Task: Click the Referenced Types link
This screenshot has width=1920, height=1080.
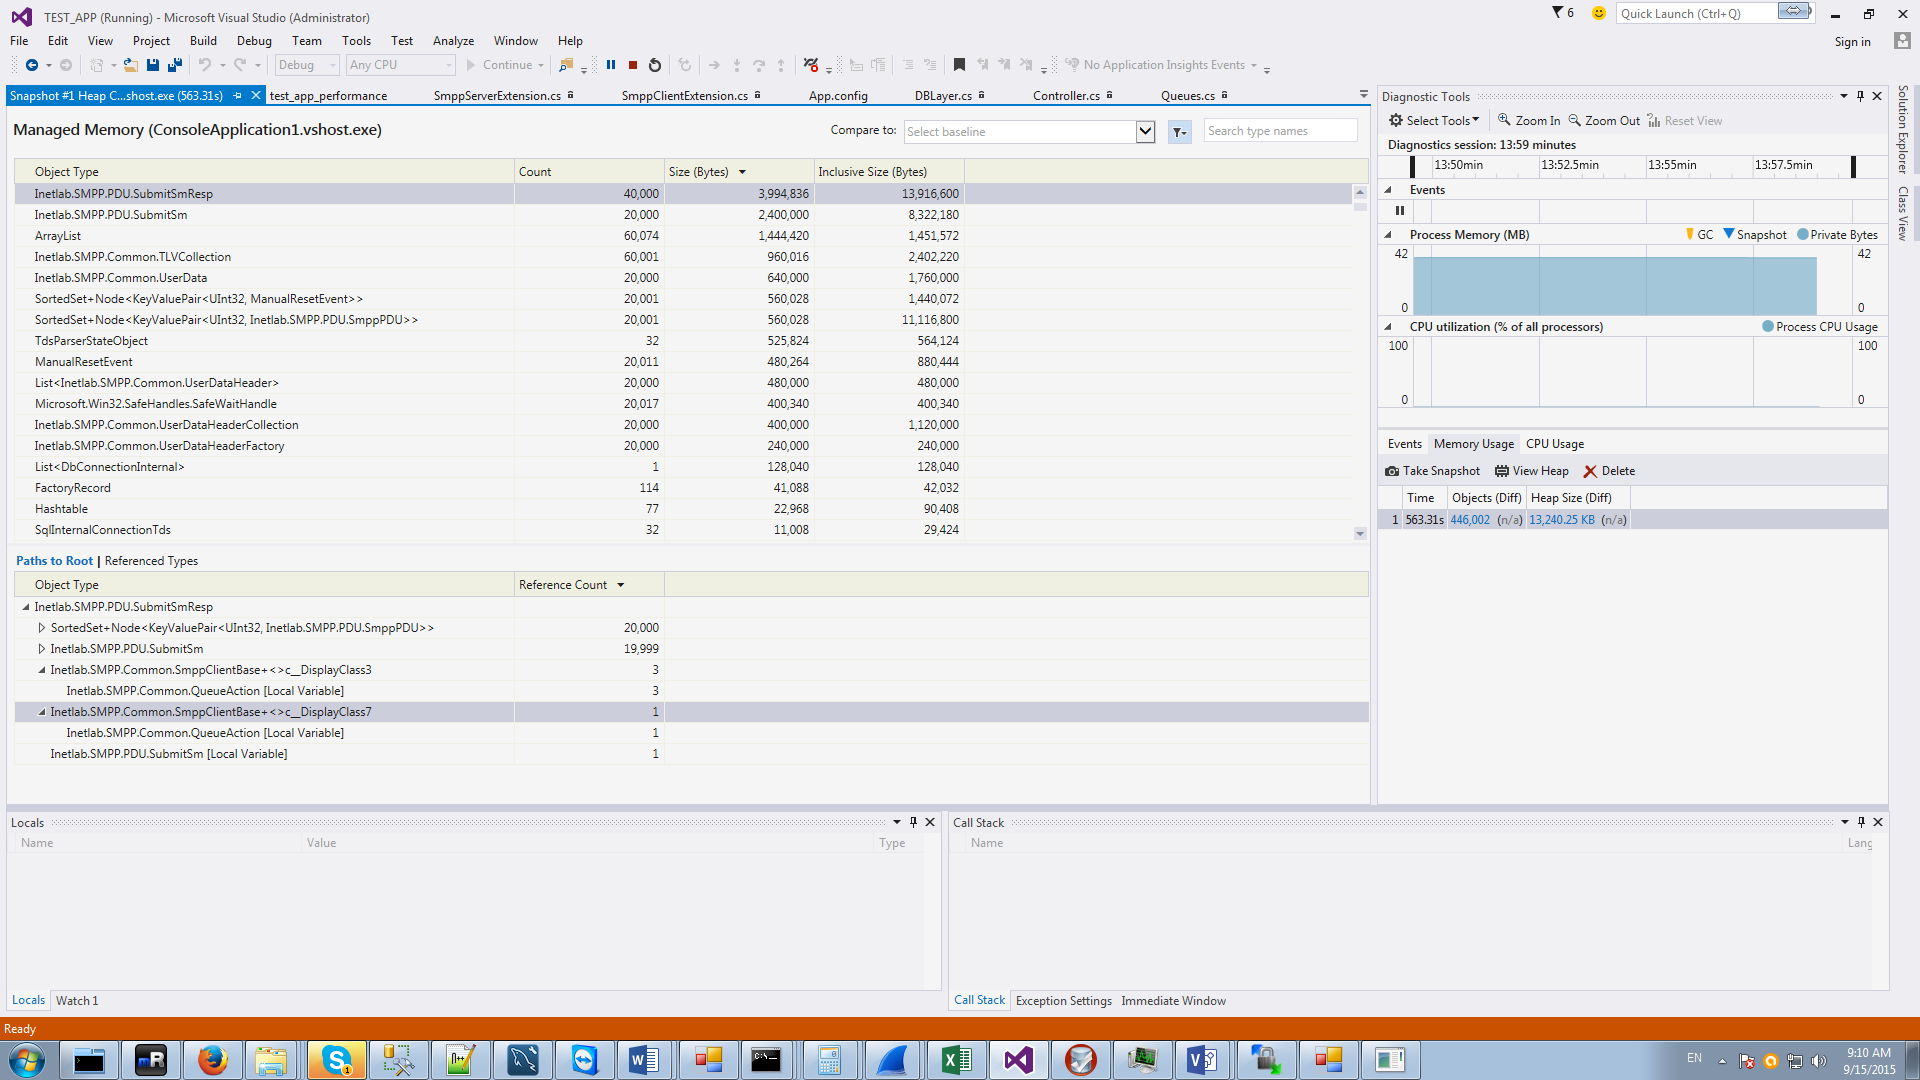Action: (x=151, y=561)
